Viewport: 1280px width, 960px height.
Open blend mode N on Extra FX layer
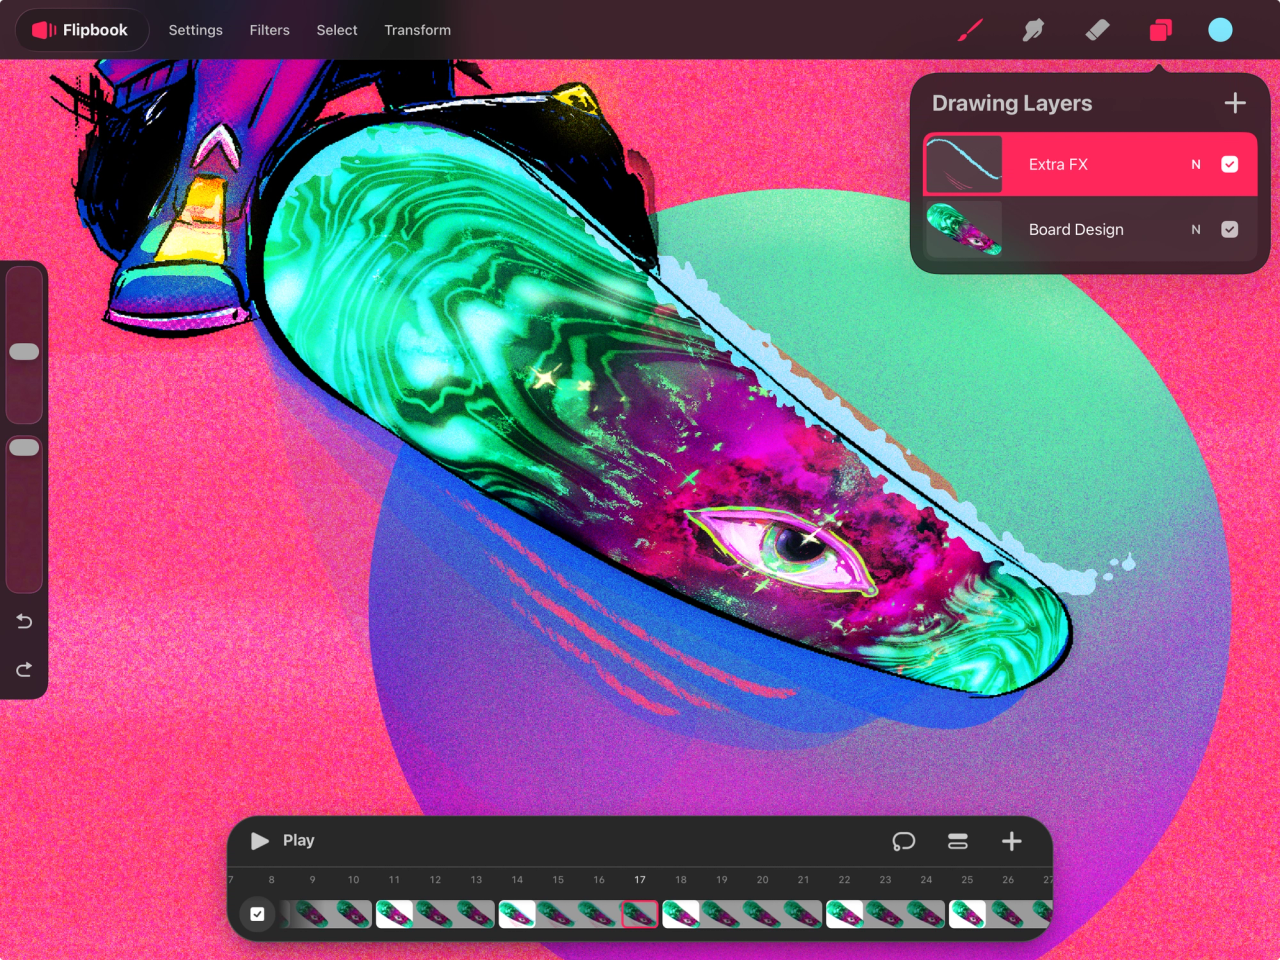coord(1196,164)
